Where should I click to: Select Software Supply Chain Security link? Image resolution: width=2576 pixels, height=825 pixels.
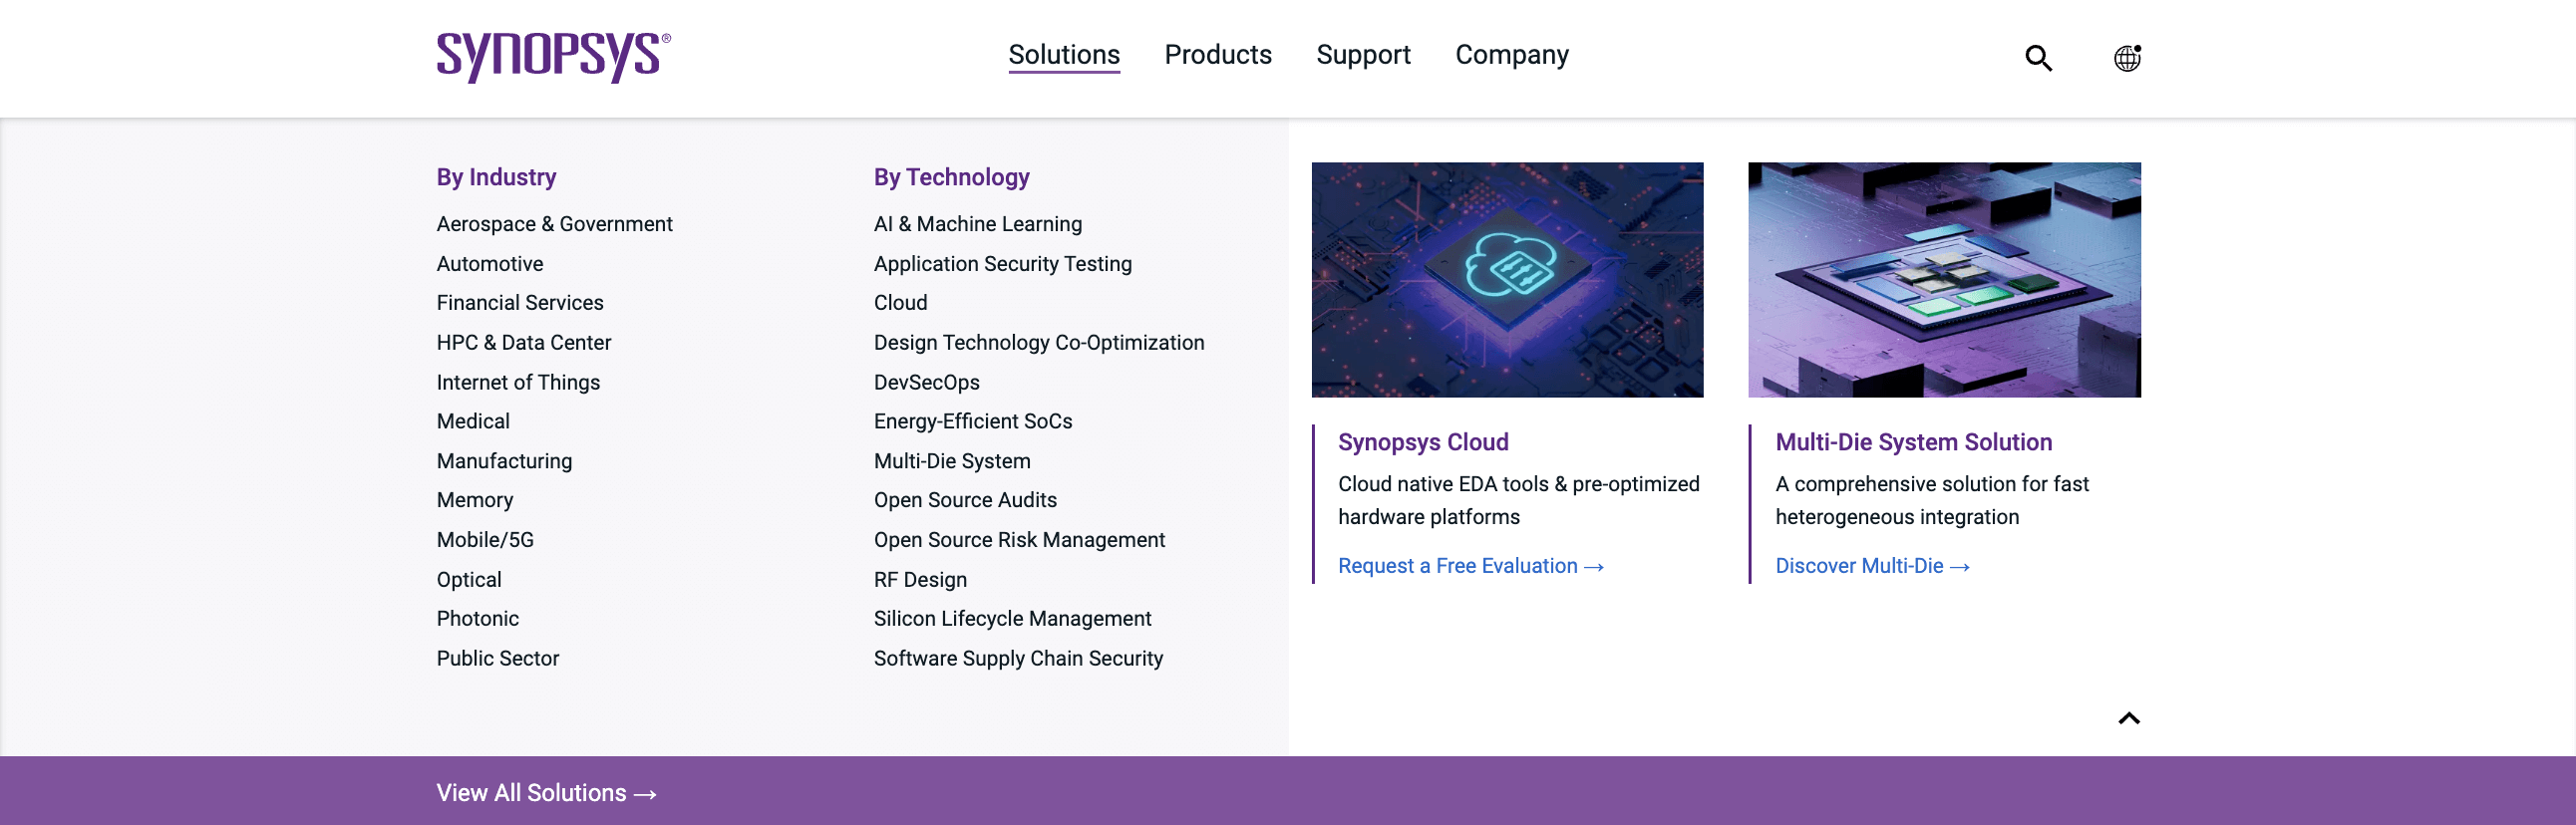1018,659
